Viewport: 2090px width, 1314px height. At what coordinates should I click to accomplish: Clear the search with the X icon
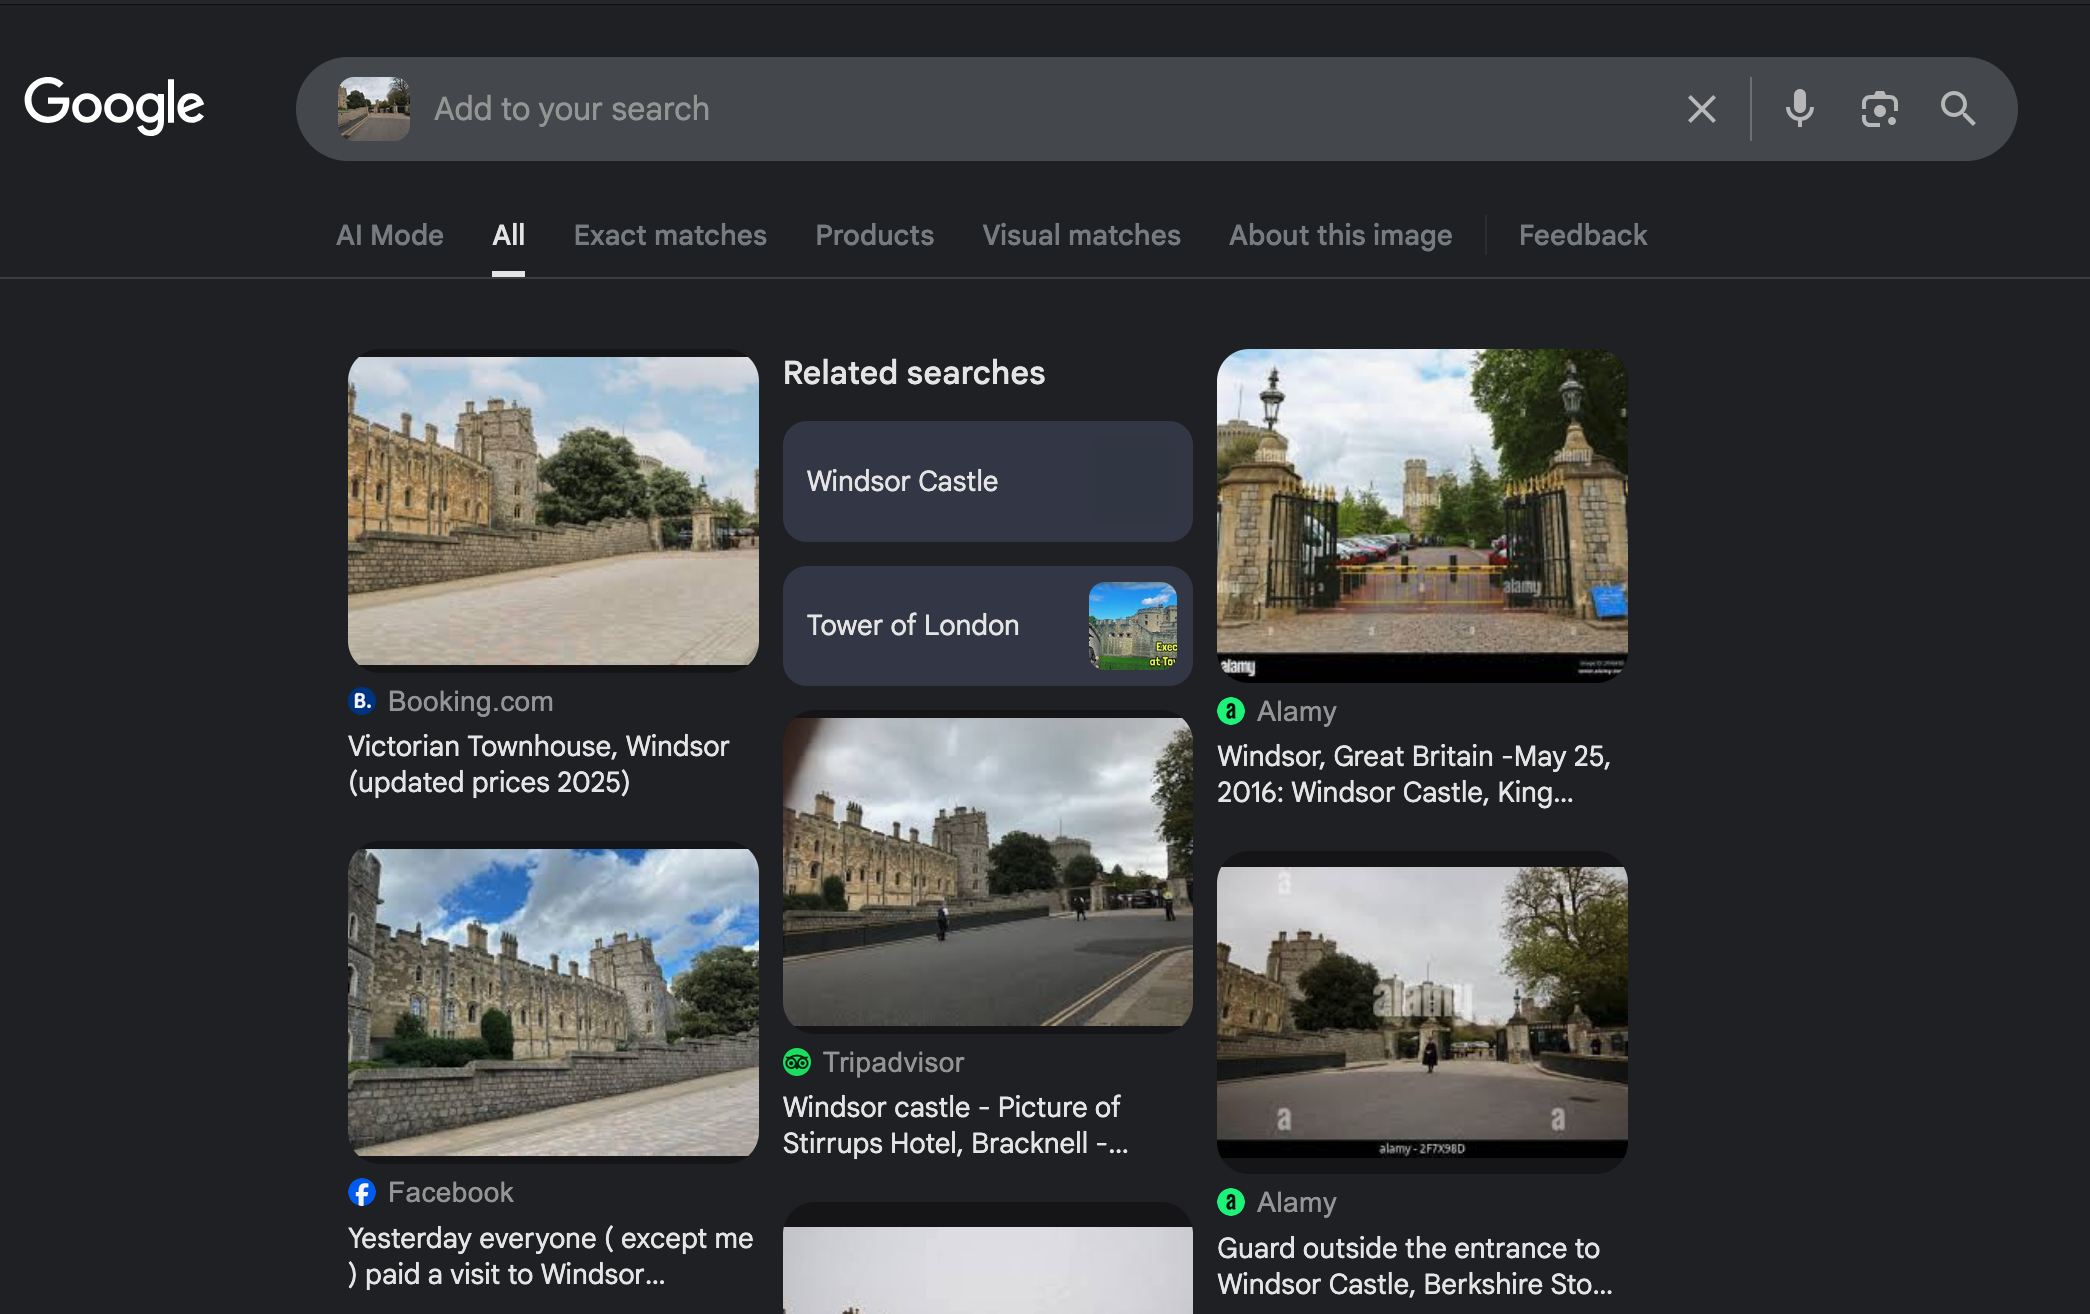[1701, 109]
